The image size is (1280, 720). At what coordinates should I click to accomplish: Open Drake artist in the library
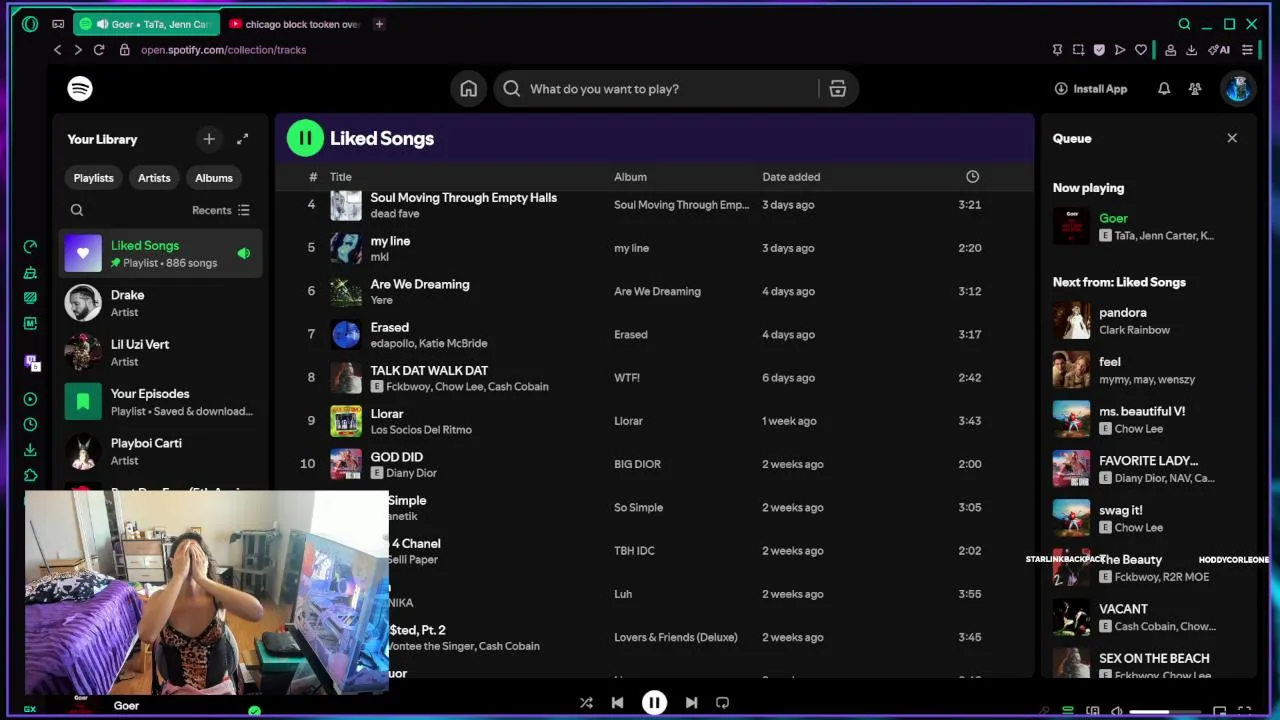(160, 303)
